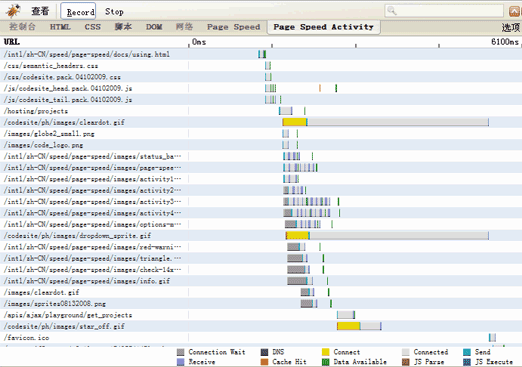The width and height of the screenshot is (522, 367).
Task: Click the yellow Connect legend swatch
Action: click(x=326, y=352)
